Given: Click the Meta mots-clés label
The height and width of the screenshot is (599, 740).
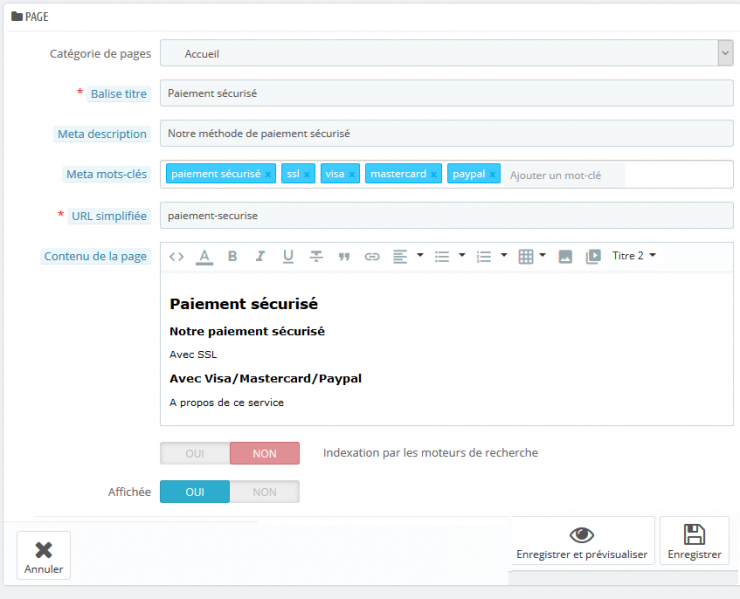Looking at the screenshot, I should click(x=106, y=174).
